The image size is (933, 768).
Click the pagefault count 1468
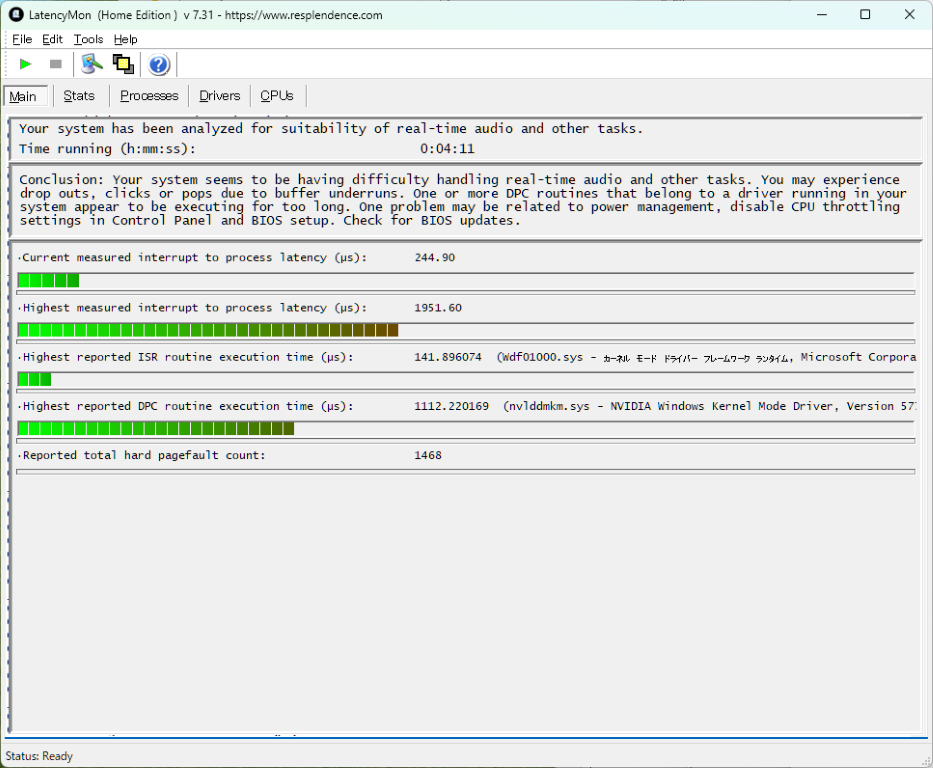click(x=428, y=455)
